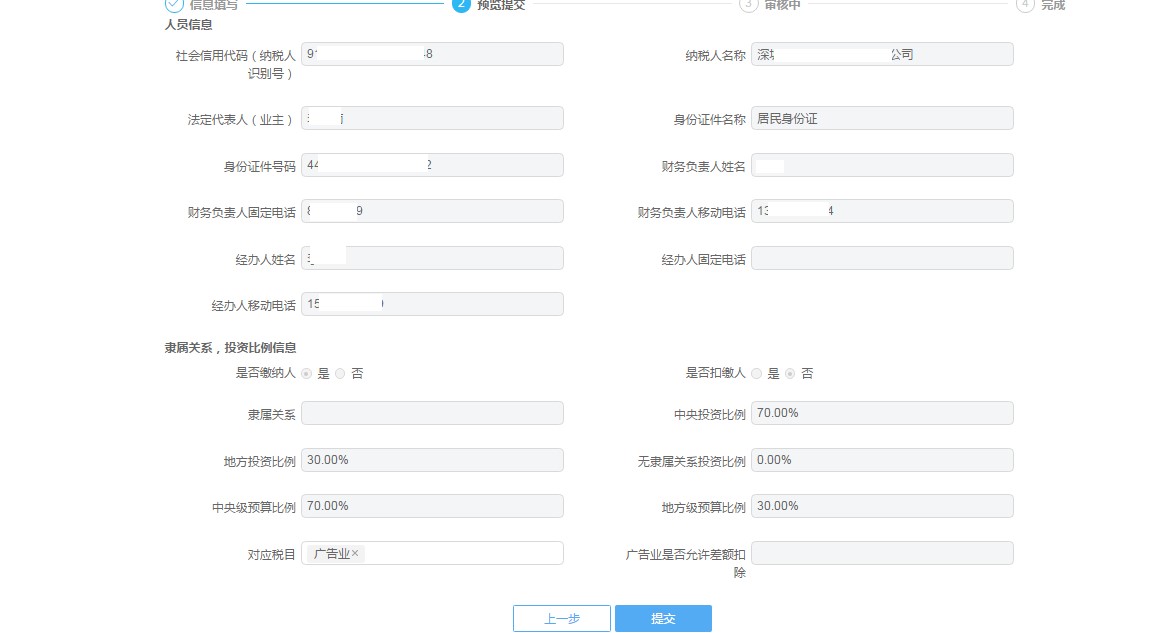Click the 上一步 back button

pyautogui.click(x=561, y=618)
